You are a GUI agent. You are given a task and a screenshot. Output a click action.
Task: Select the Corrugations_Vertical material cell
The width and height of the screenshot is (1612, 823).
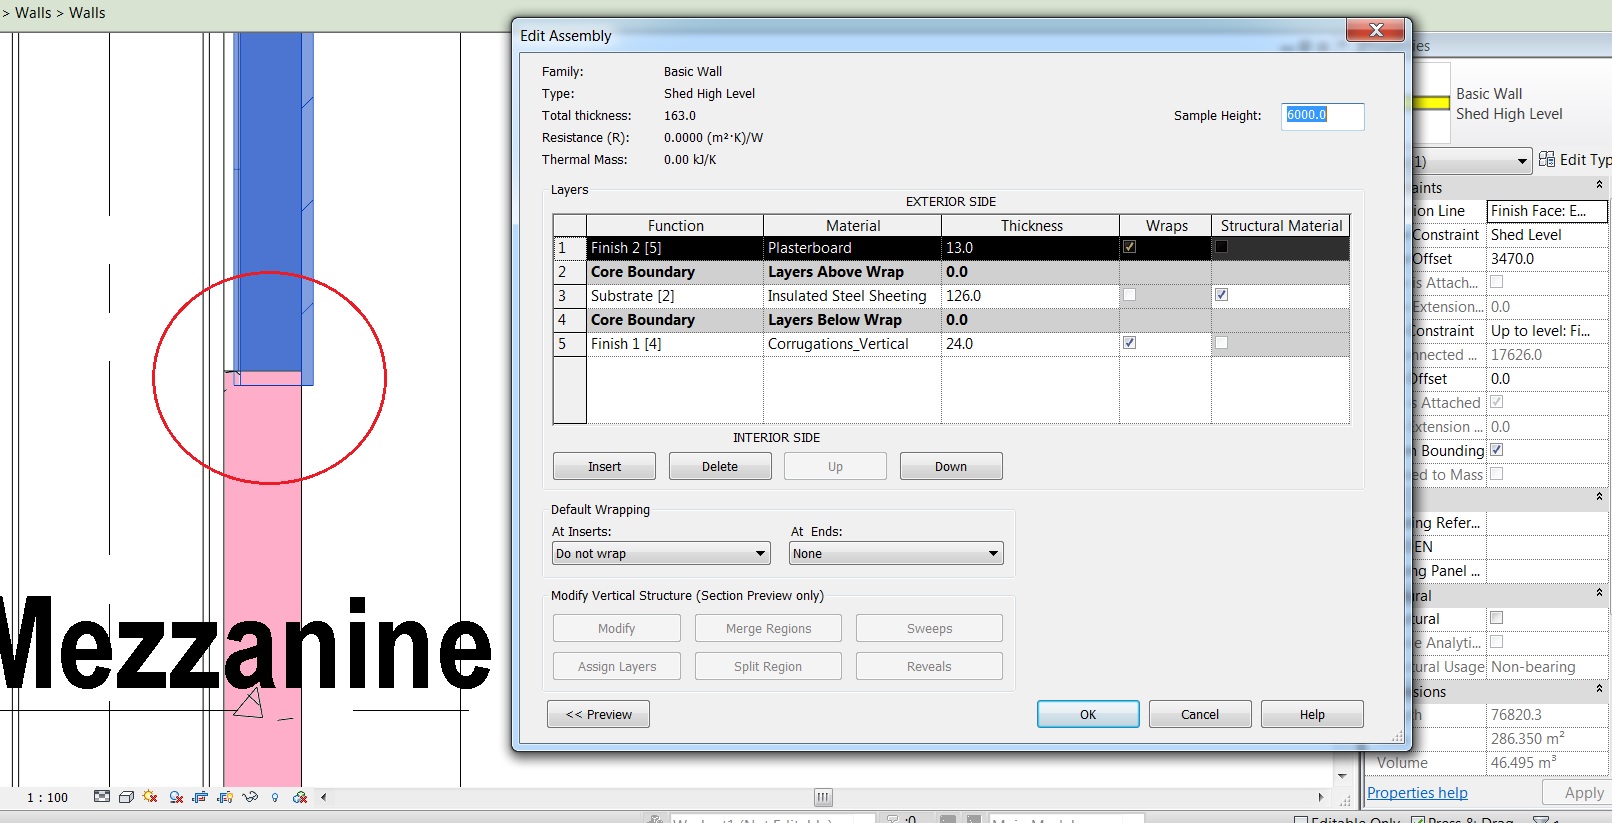coord(853,344)
